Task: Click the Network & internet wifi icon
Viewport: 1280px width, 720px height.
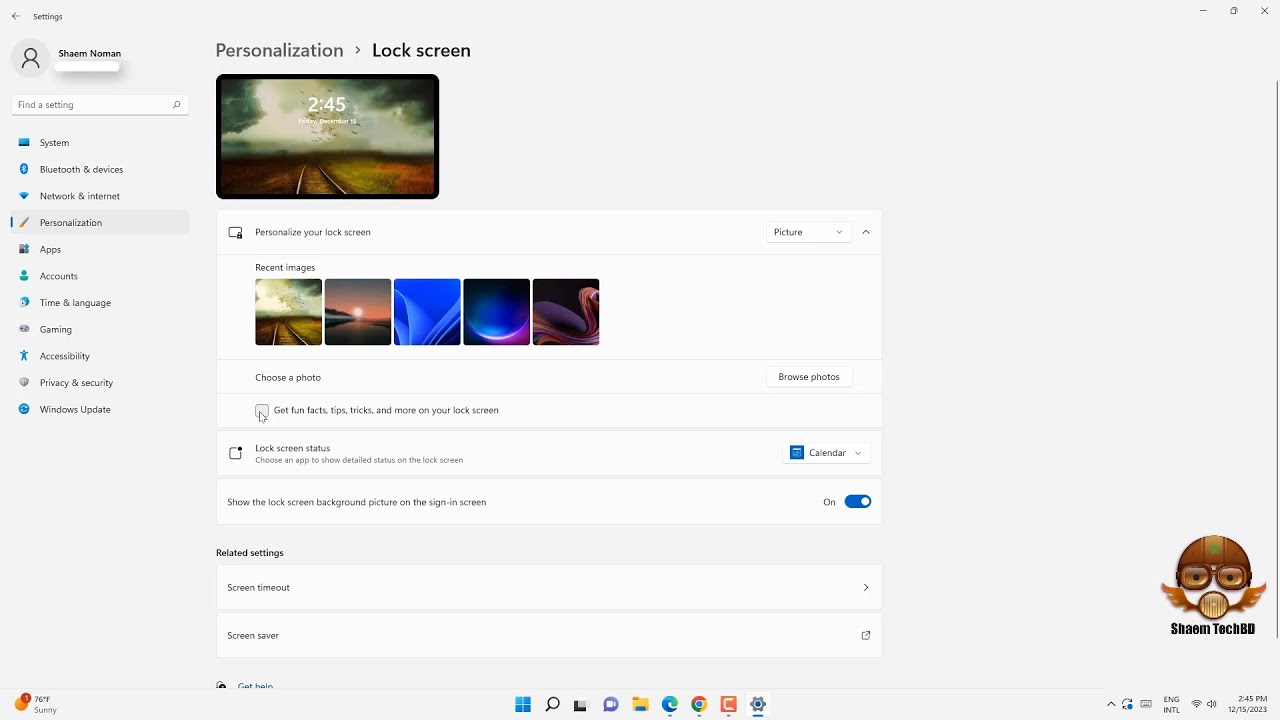Action: point(24,196)
